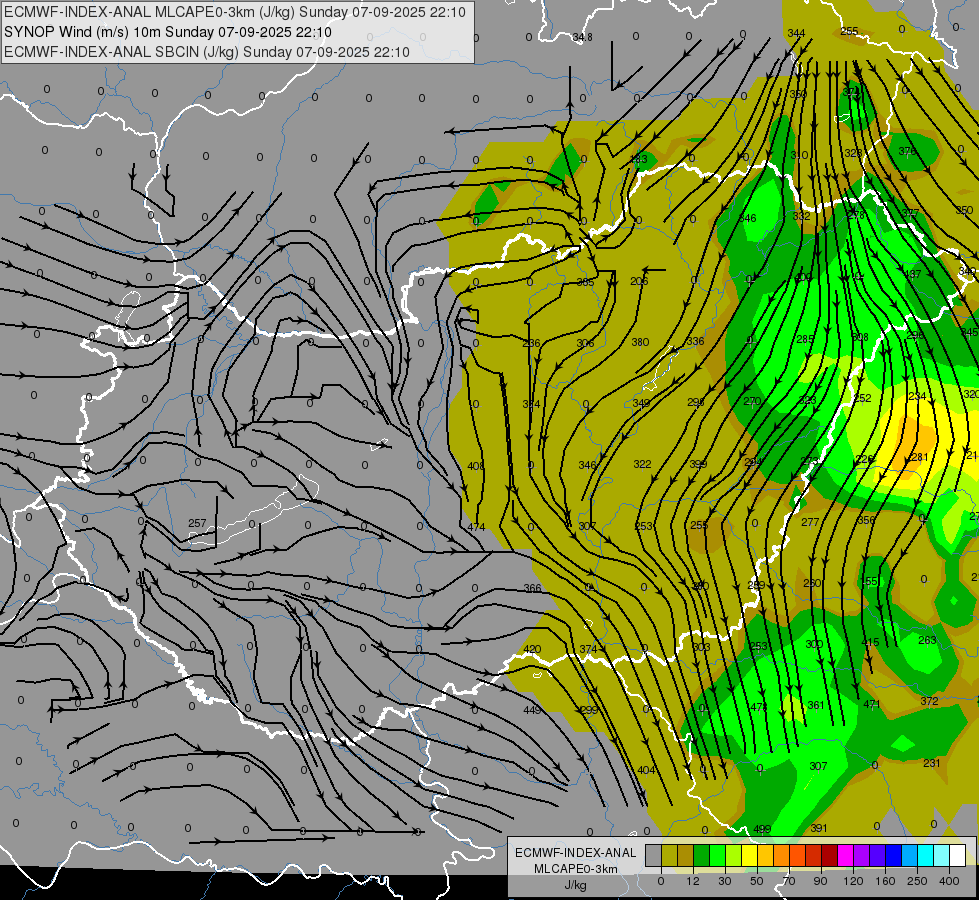Click the map value '322'
979x900 pixels.
pyautogui.click(x=642, y=464)
